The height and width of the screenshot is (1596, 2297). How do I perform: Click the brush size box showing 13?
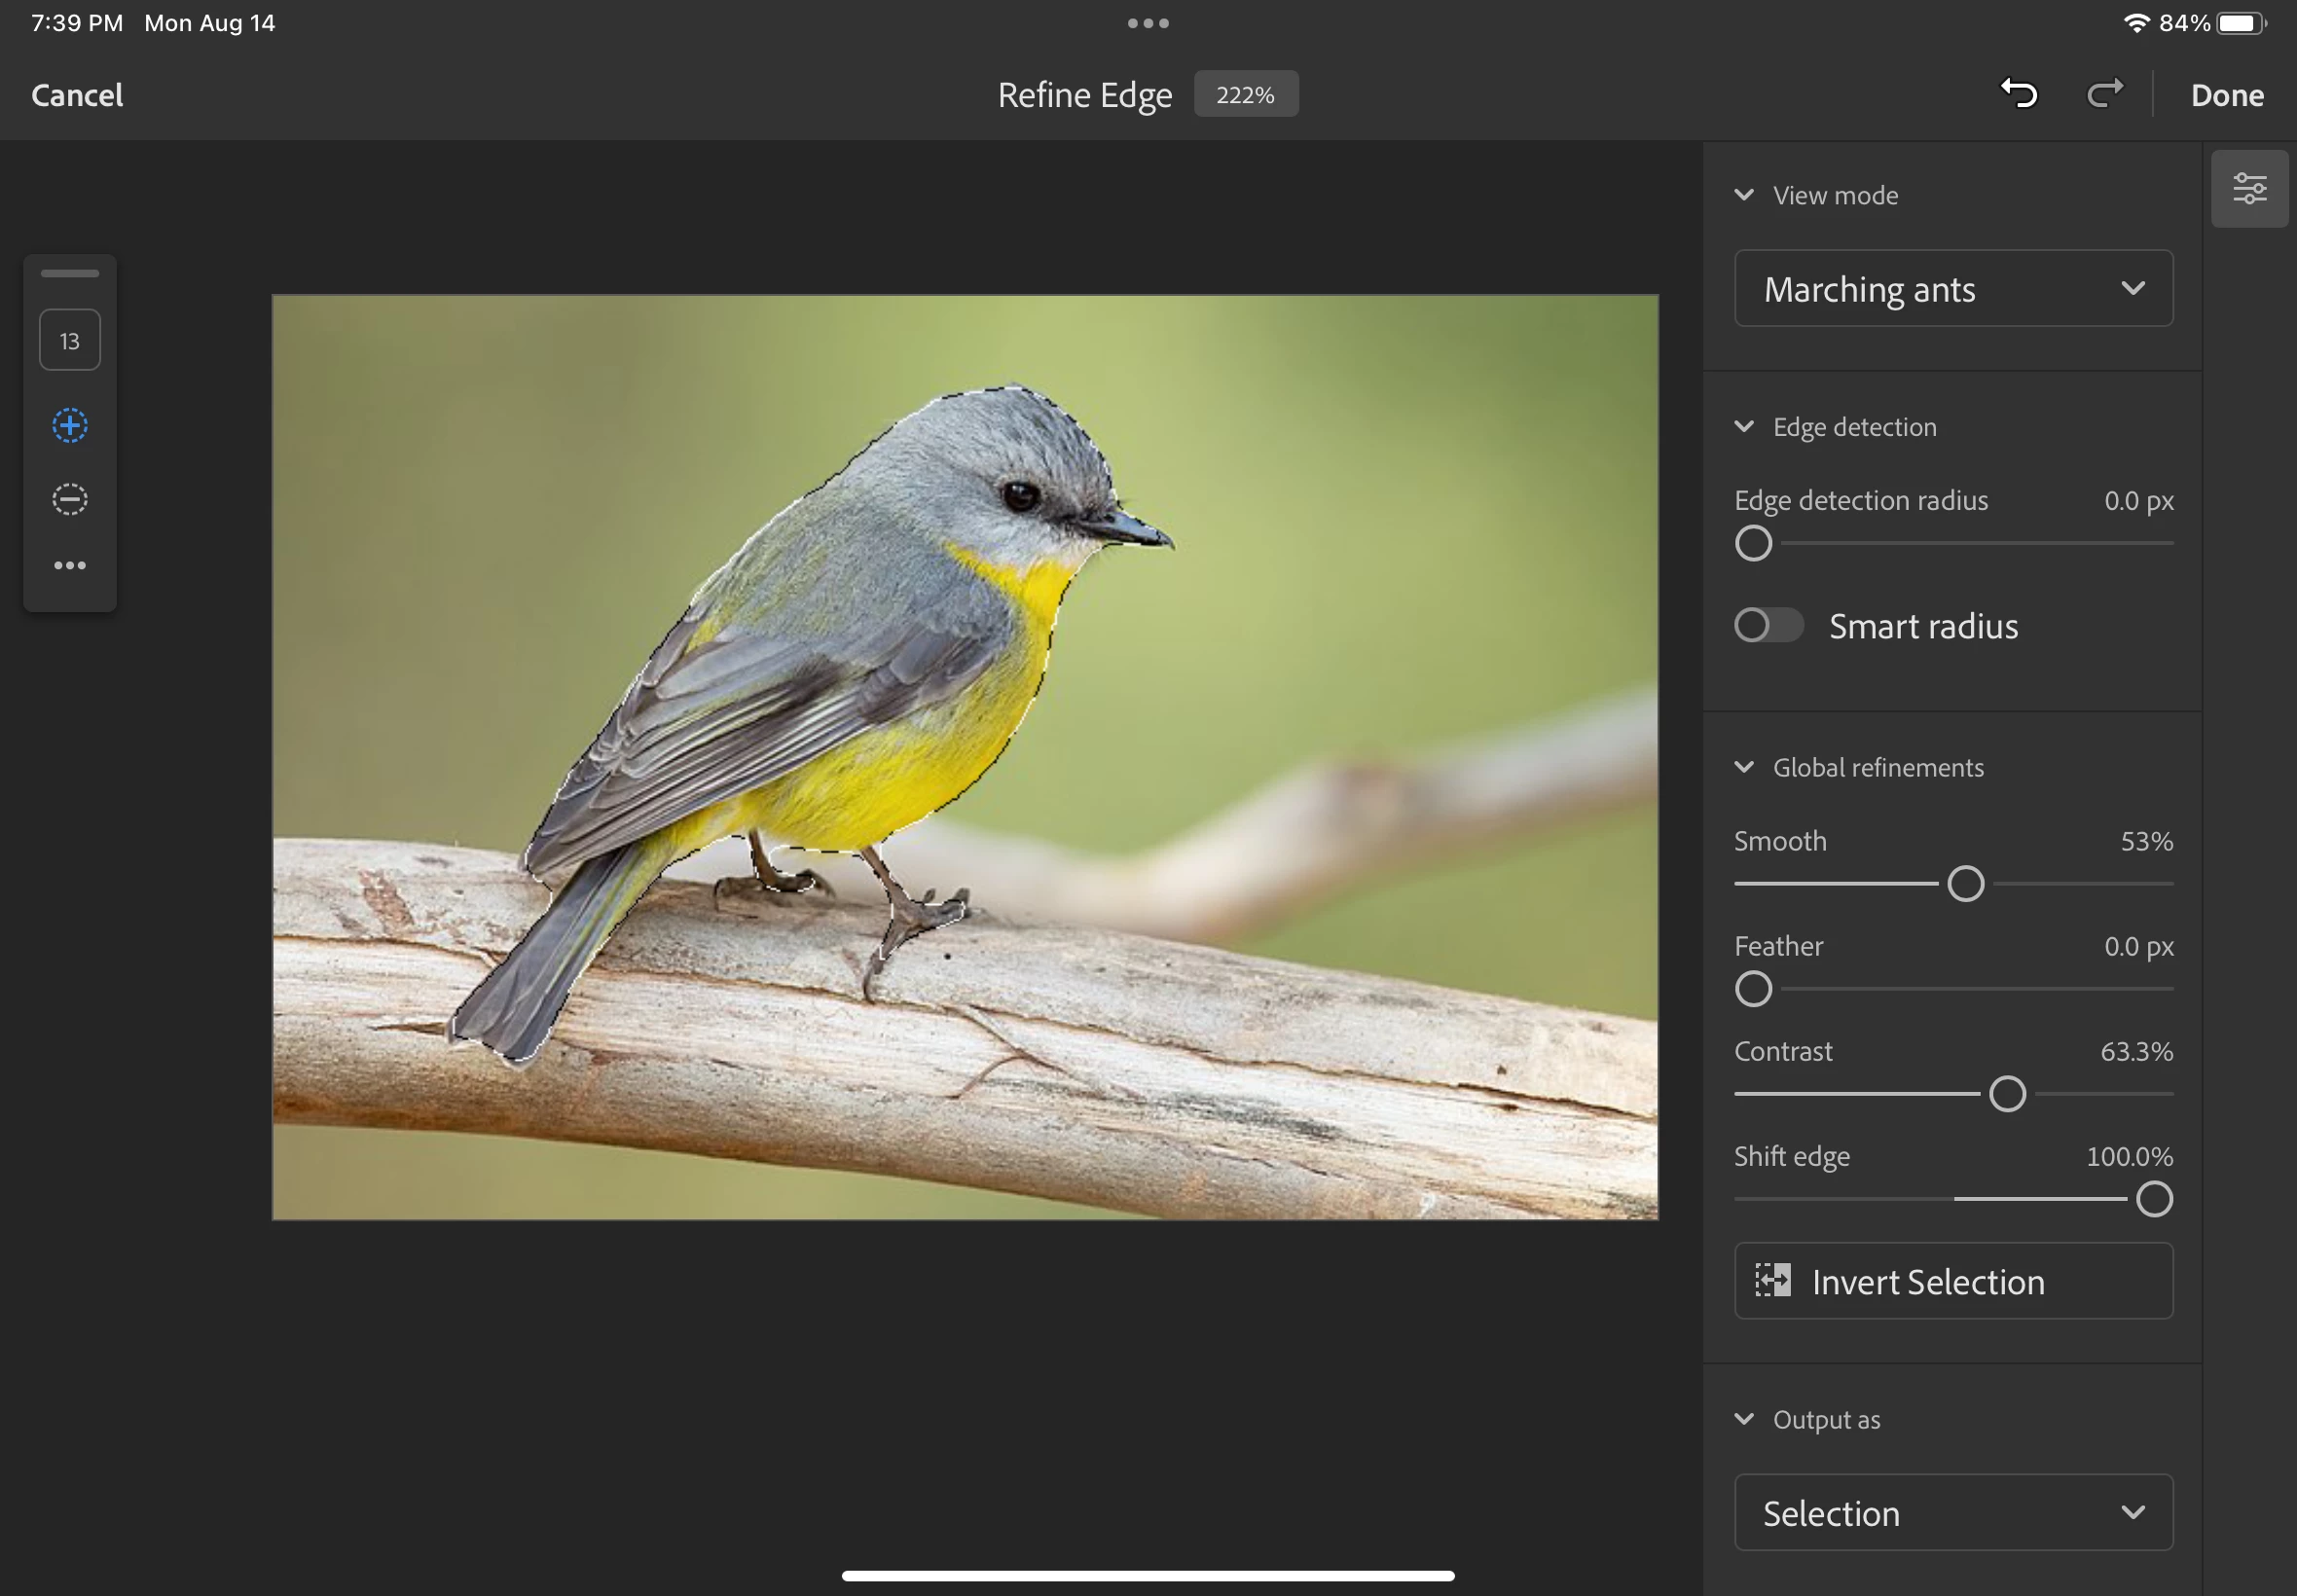(69, 341)
